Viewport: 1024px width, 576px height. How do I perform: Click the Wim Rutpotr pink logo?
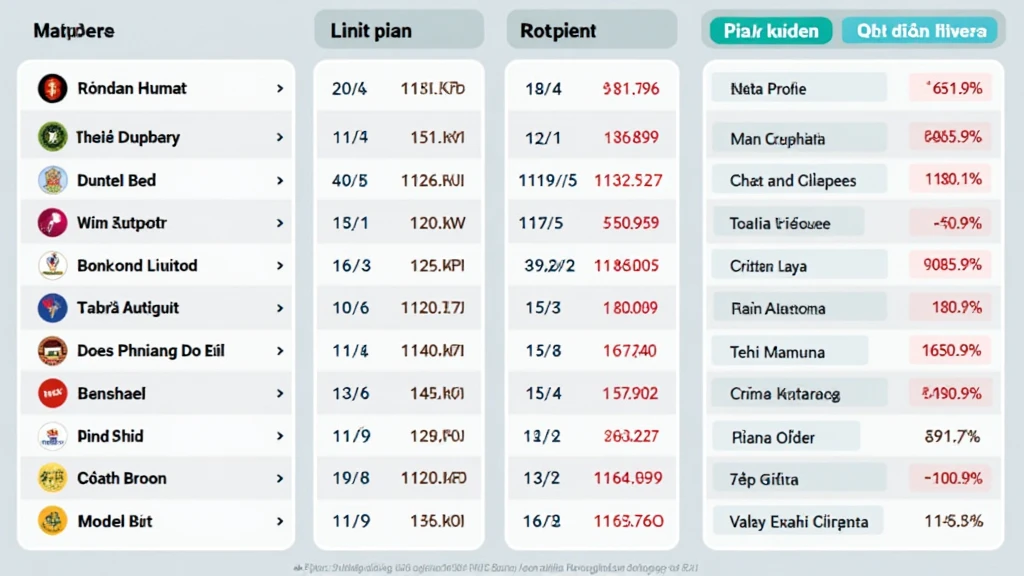52,222
